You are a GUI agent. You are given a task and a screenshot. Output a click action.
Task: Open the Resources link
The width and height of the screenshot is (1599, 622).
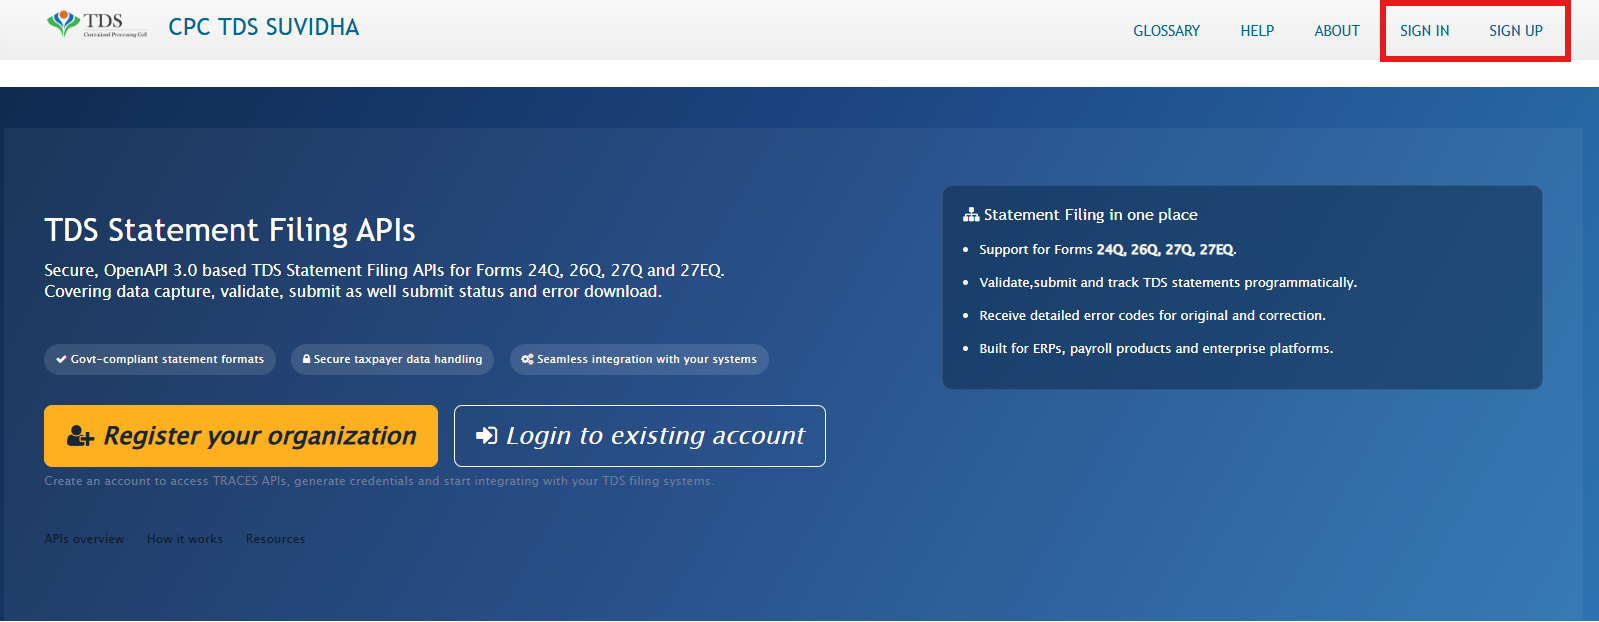tap(276, 539)
